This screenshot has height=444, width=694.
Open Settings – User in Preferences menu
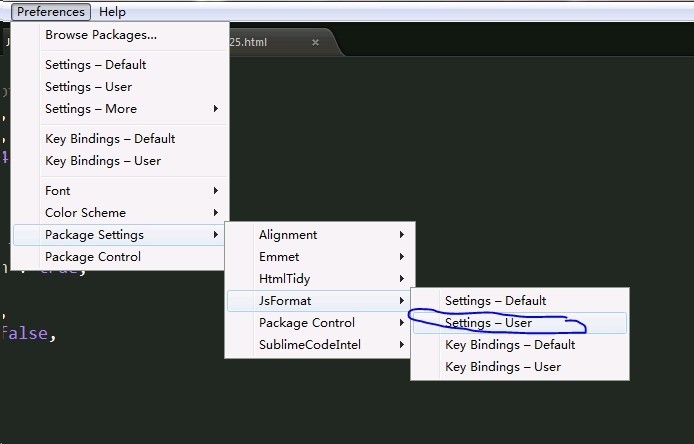[x=120, y=87]
